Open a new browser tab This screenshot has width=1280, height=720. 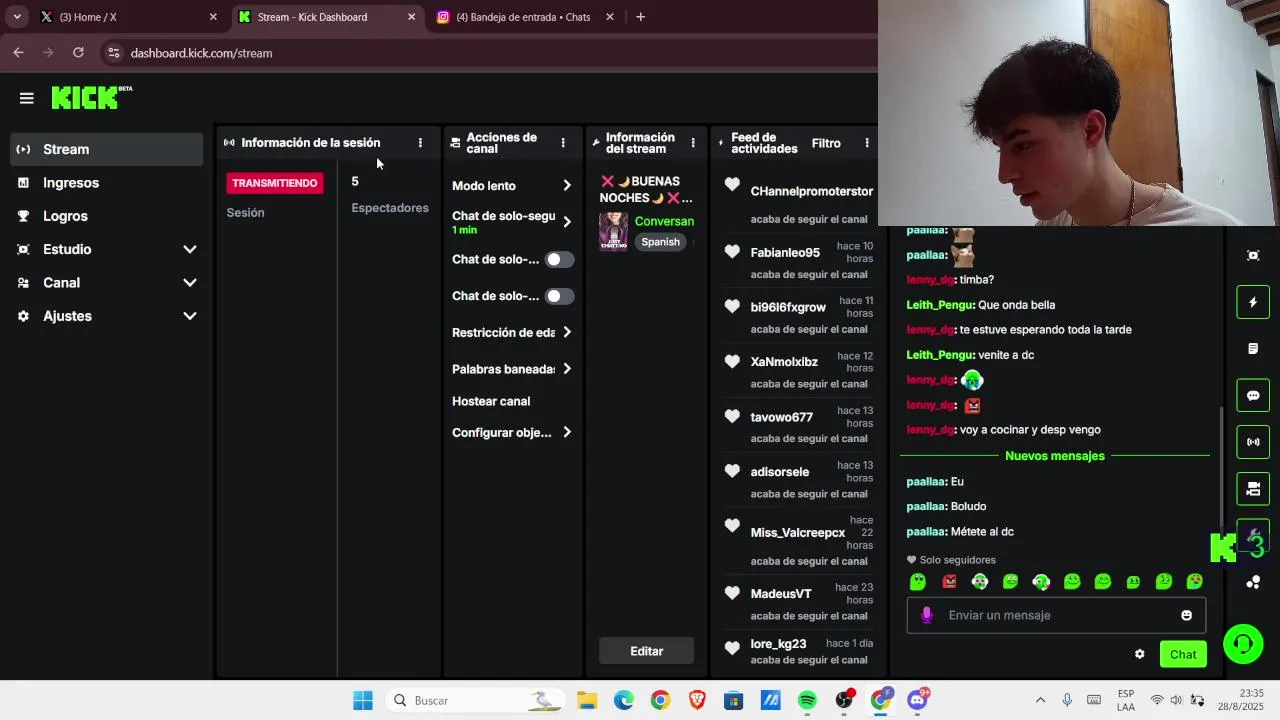(x=640, y=17)
